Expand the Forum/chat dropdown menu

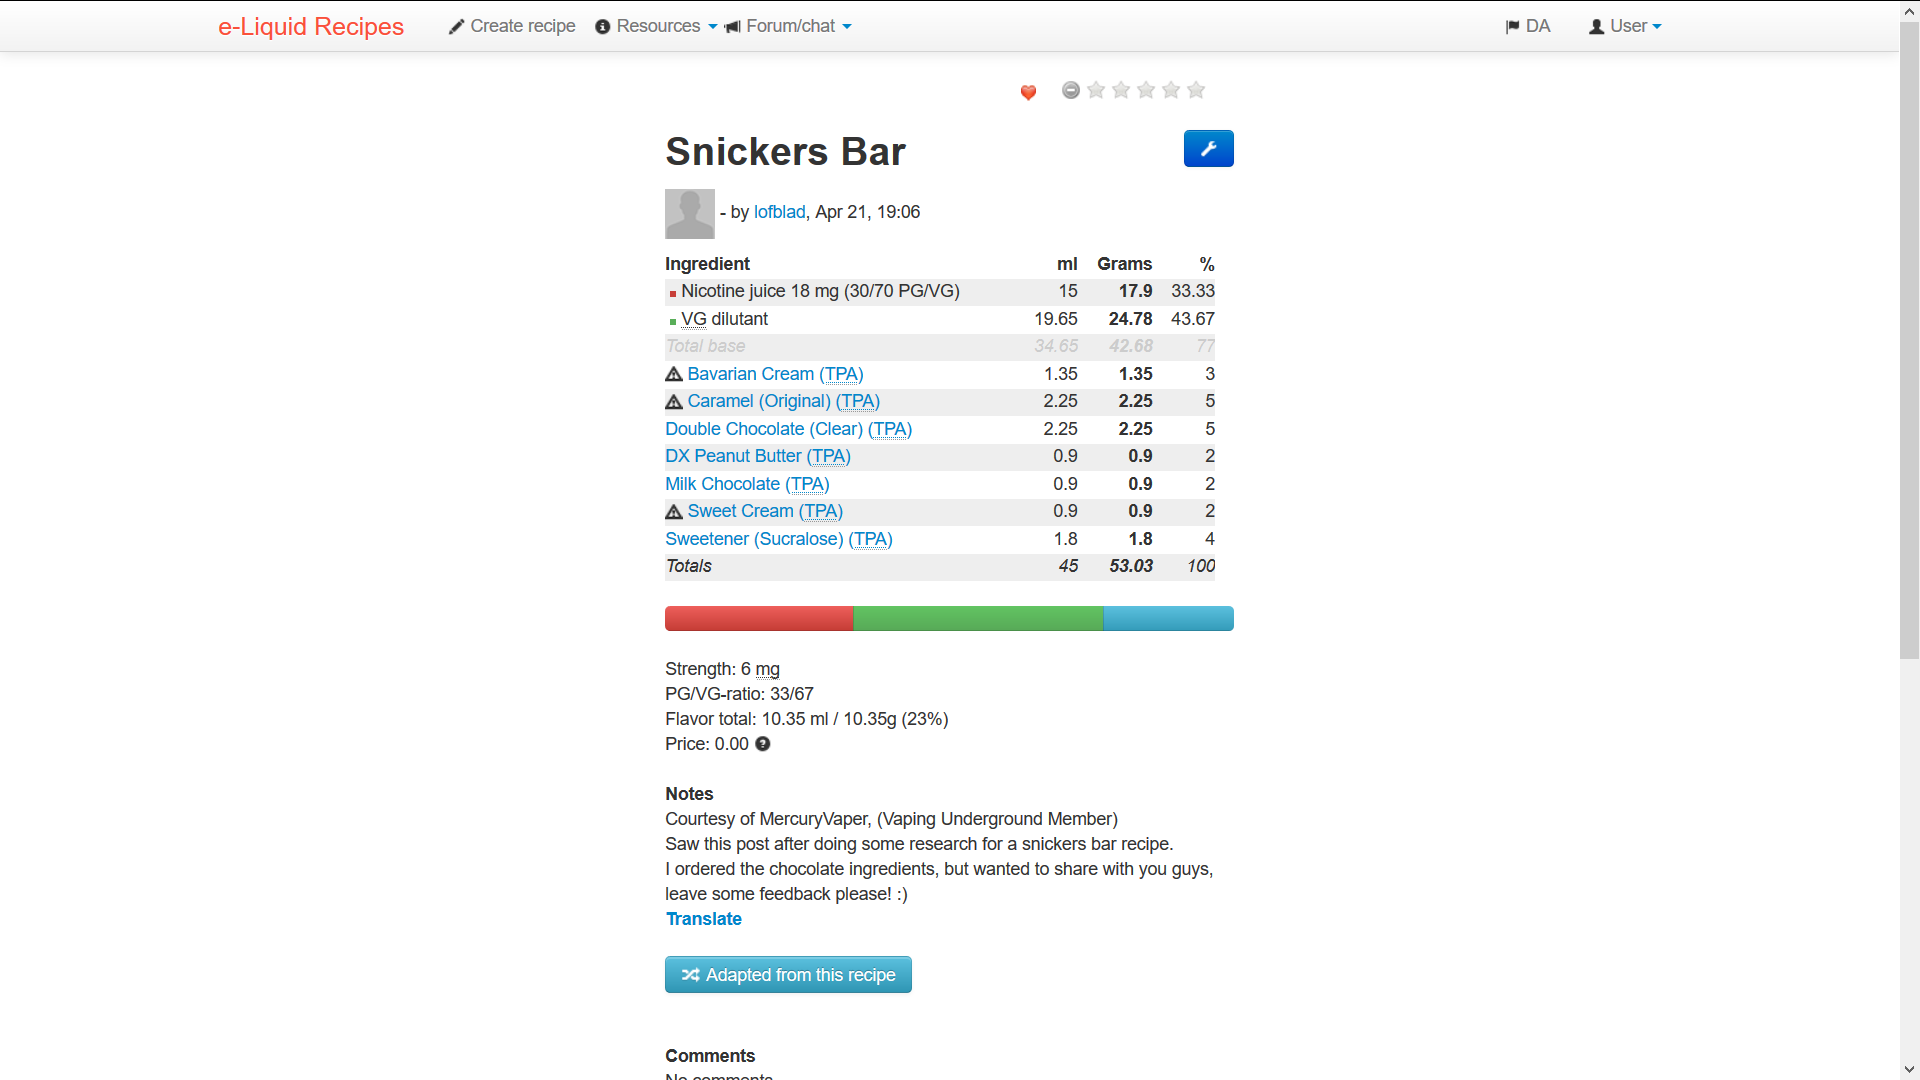pos(788,26)
